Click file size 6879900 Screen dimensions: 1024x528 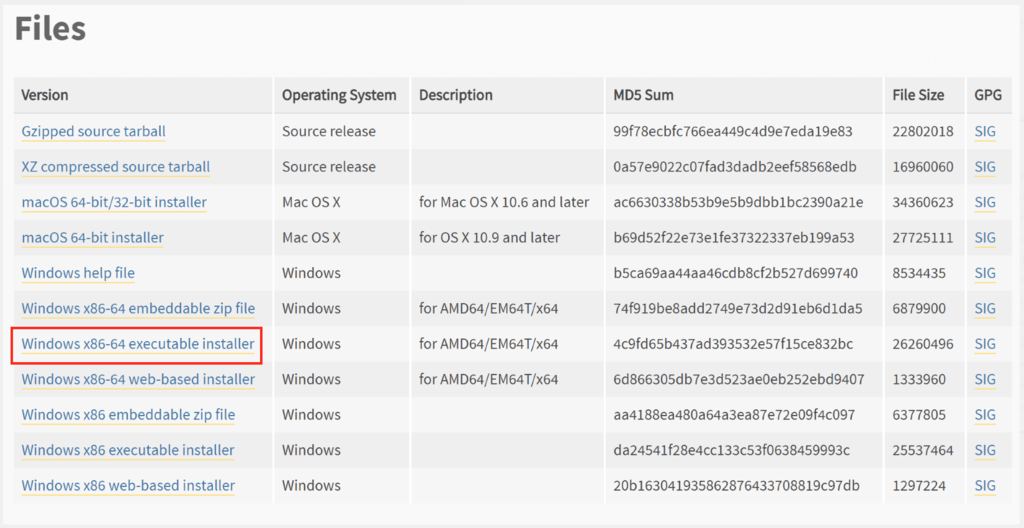(x=920, y=308)
